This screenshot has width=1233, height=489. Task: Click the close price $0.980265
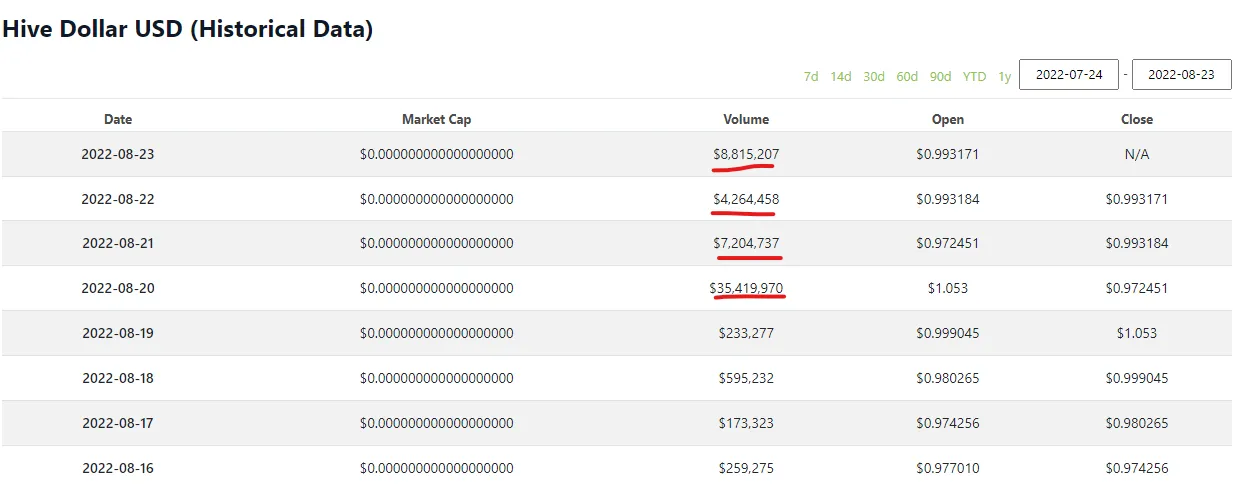click(x=1137, y=423)
